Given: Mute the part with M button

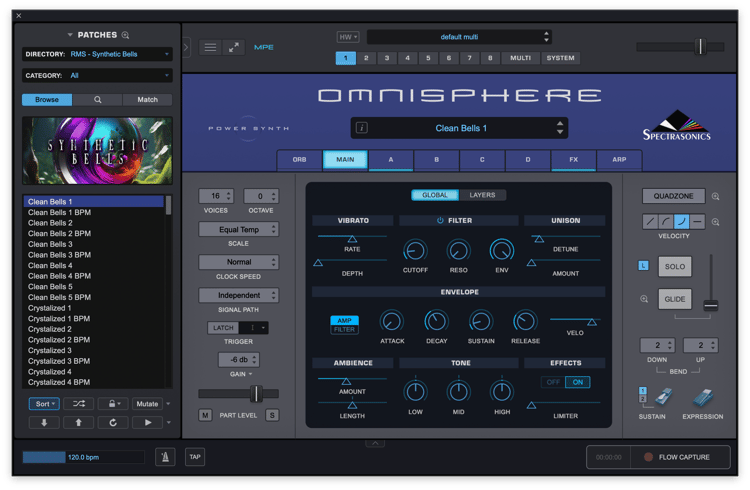Looking at the screenshot, I should [205, 415].
